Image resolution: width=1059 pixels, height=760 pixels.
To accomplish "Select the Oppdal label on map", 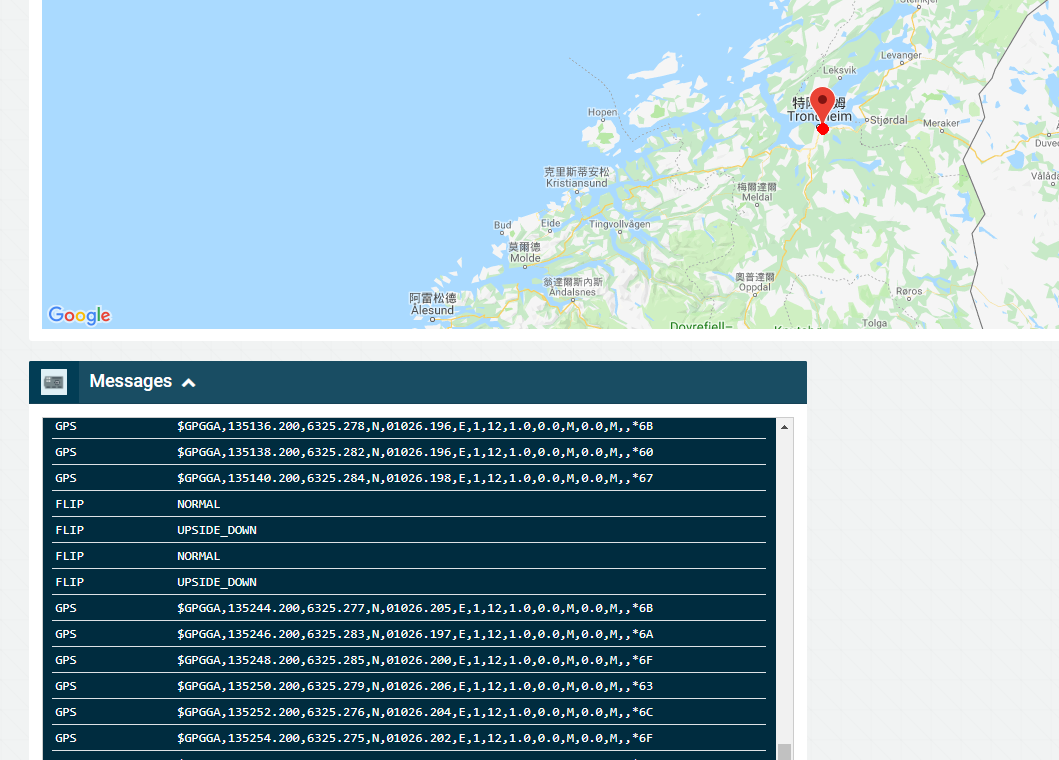I will pyautogui.click(x=755, y=286).
